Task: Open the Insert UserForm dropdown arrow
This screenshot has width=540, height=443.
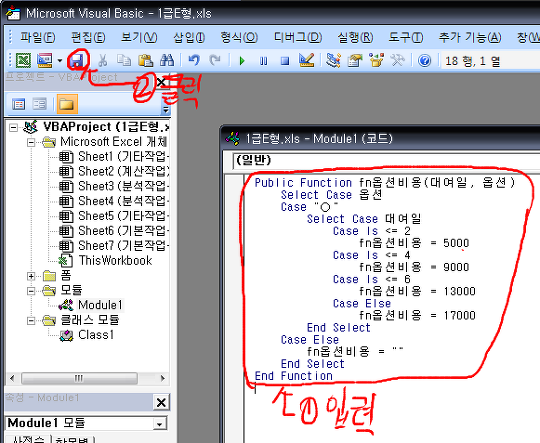Action: pos(60,61)
